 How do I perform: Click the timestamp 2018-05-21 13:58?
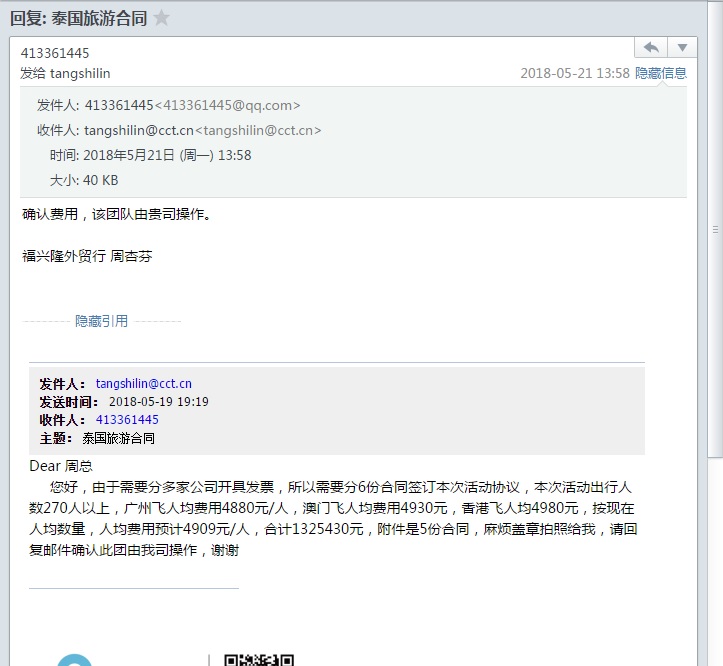coord(575,73)
